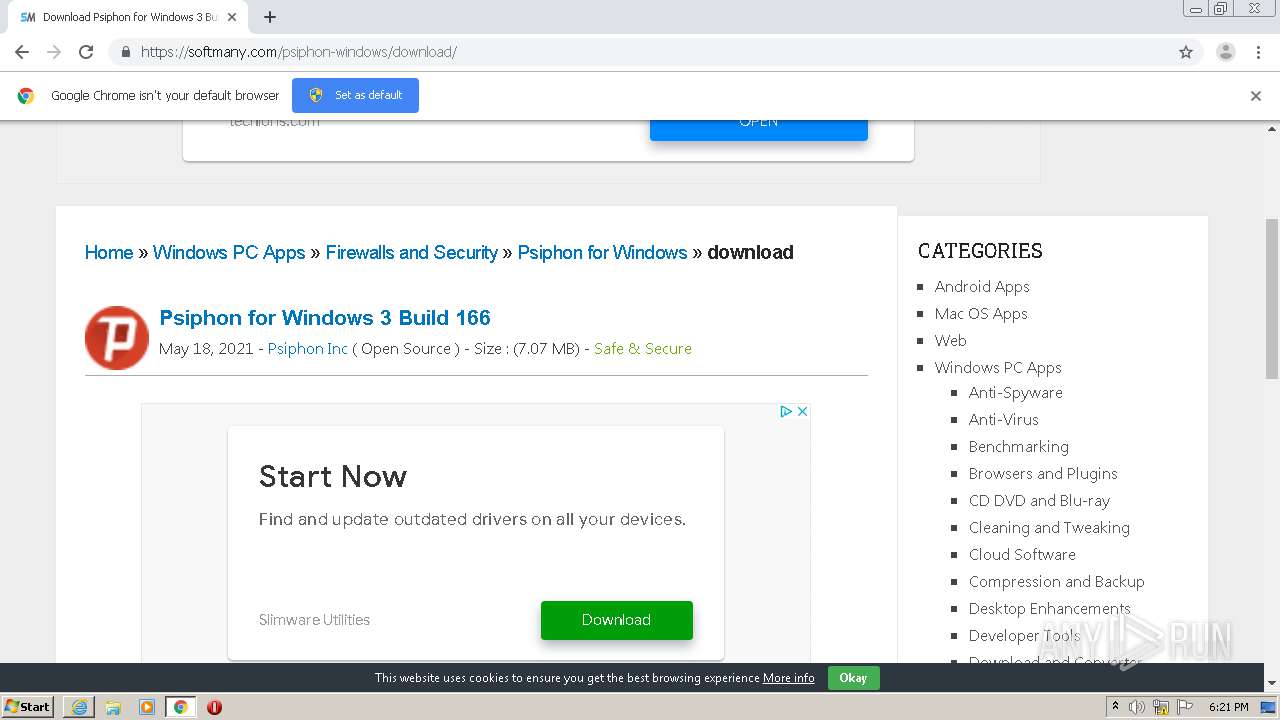Screen dimensions: 1280x720
Task: Open Mac OS Apps category
Action: pyautogui.click(x=981, y=314)
